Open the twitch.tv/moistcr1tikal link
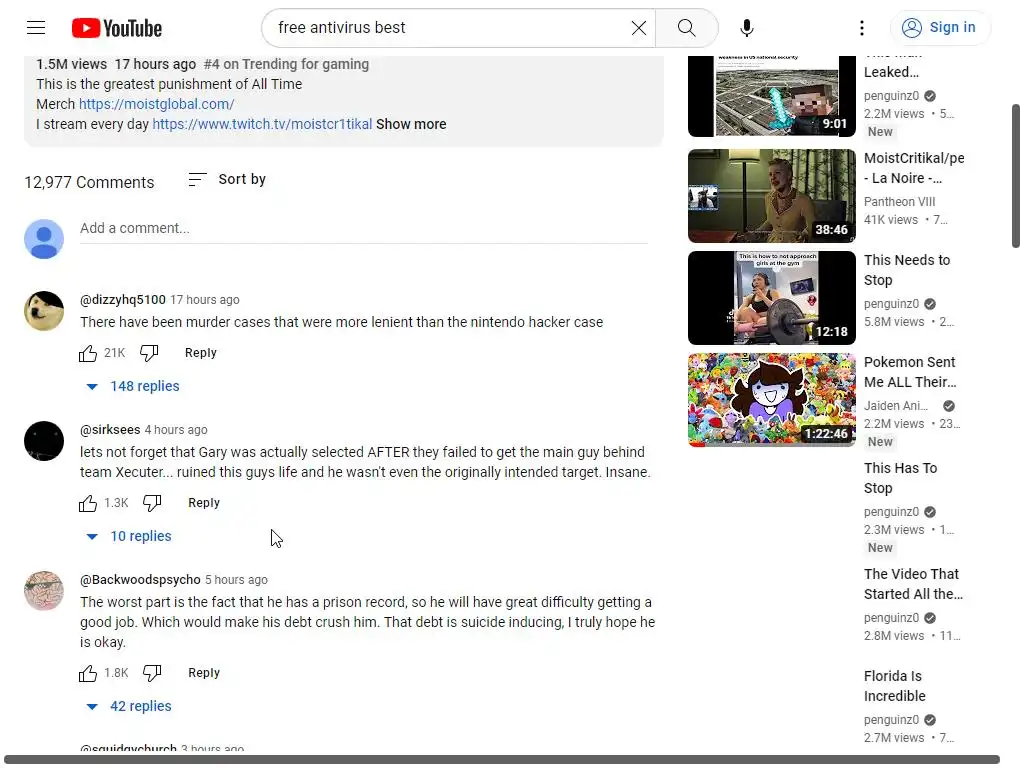1024x768 pixels. click(262, 124)
